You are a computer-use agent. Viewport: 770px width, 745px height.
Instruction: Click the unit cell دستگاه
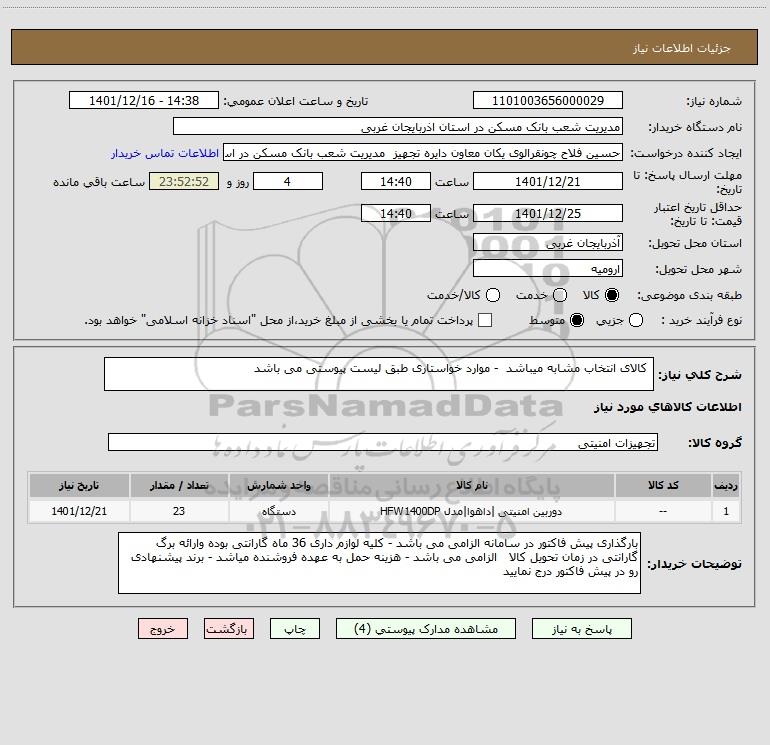click(278, 511)
